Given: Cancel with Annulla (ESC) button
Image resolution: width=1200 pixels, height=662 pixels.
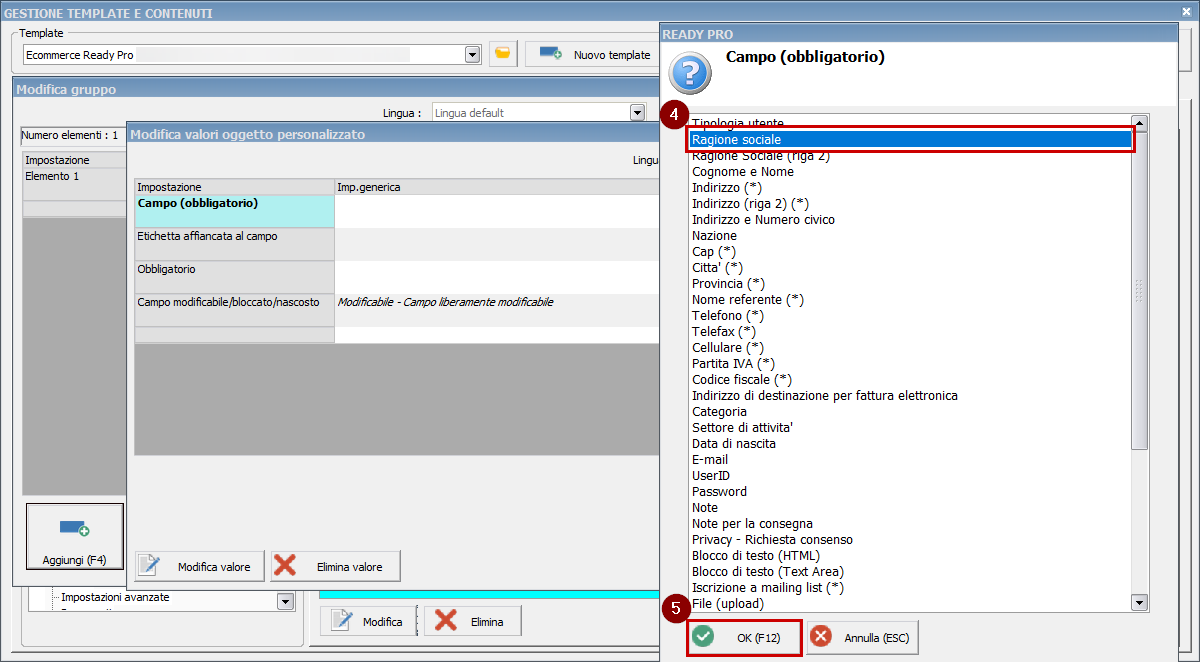Looking at the screenshot, I should coord(862,637).
